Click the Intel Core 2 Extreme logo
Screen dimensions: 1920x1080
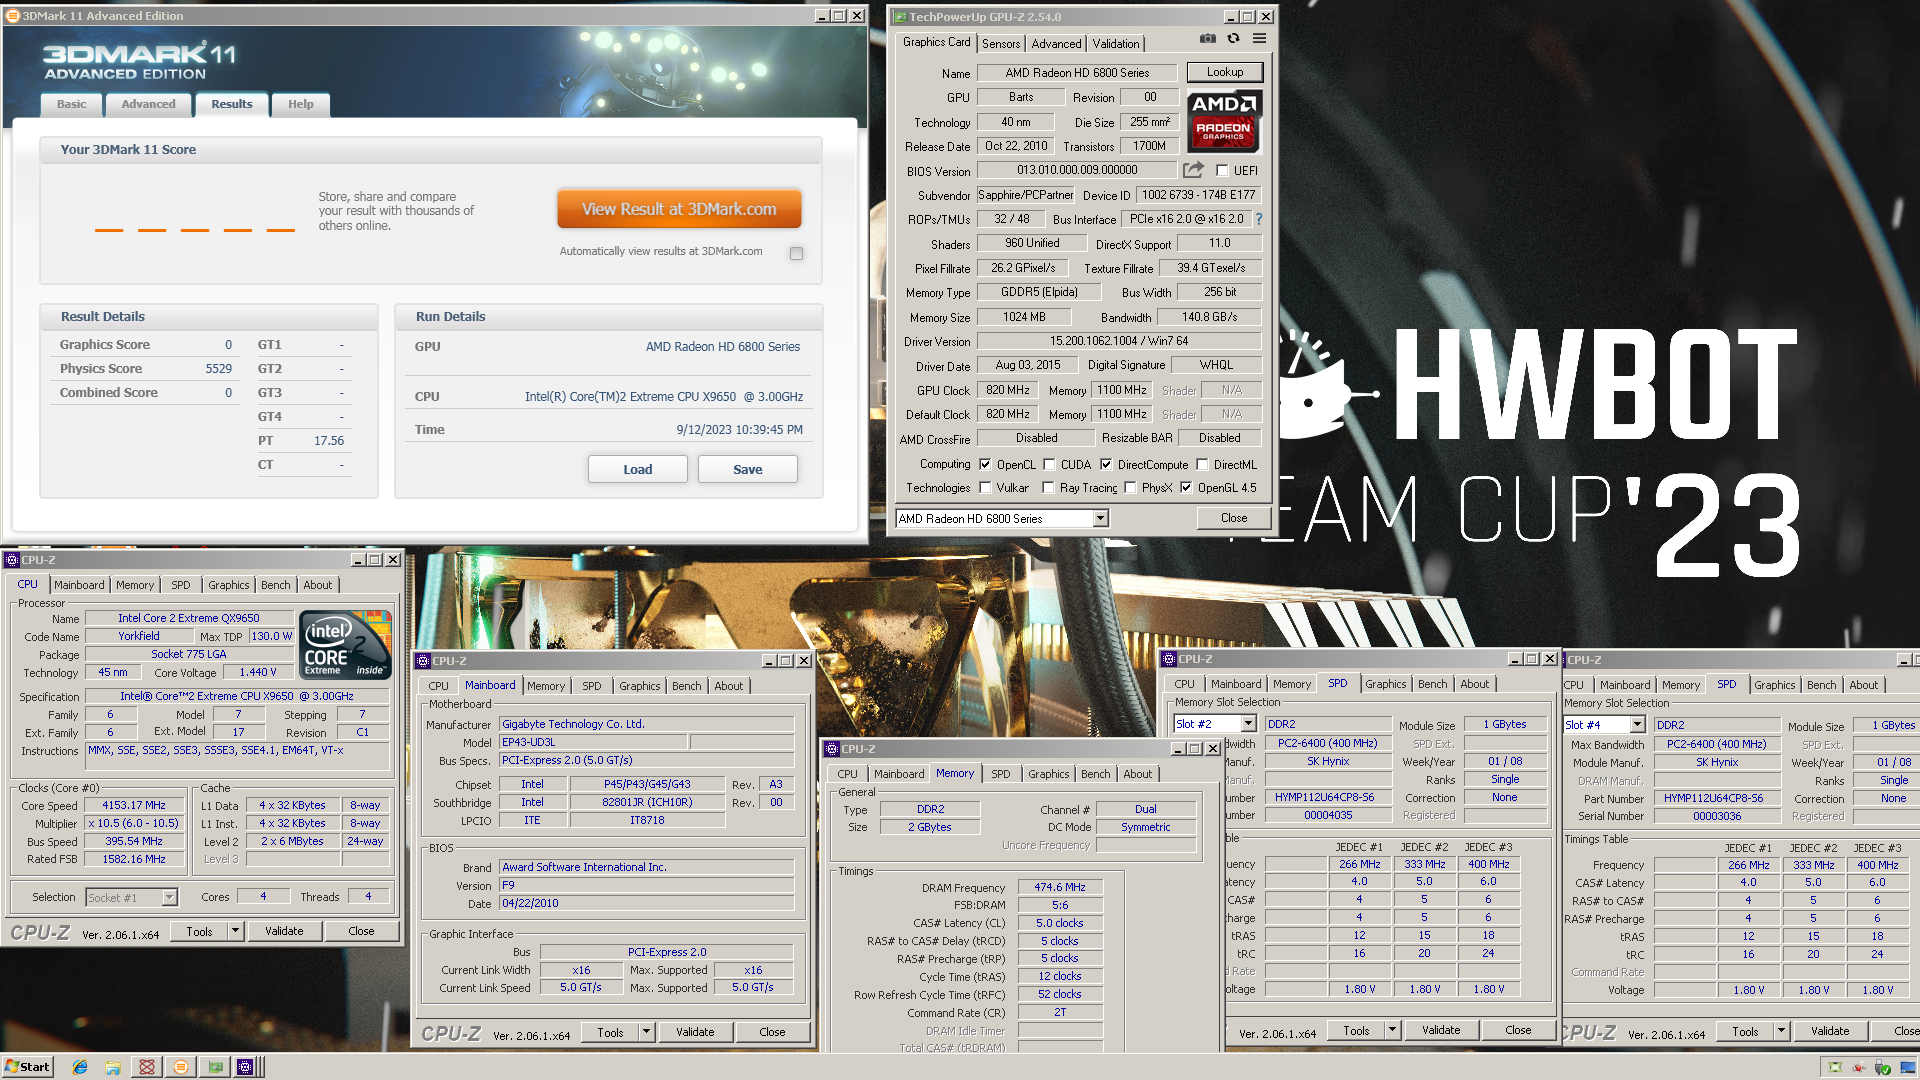click(345, 645)
